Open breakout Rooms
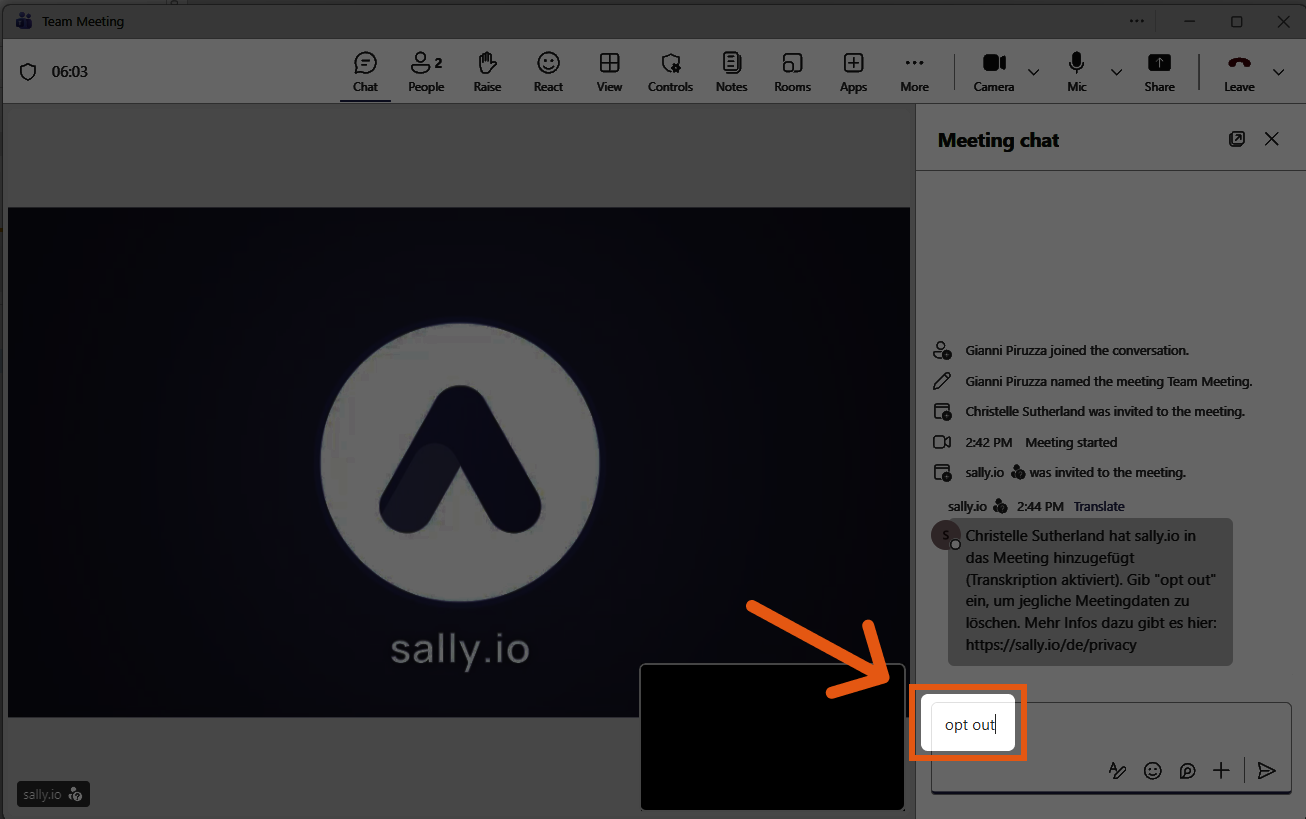The height and width of the screenshot is (819, 1306). 792,72
